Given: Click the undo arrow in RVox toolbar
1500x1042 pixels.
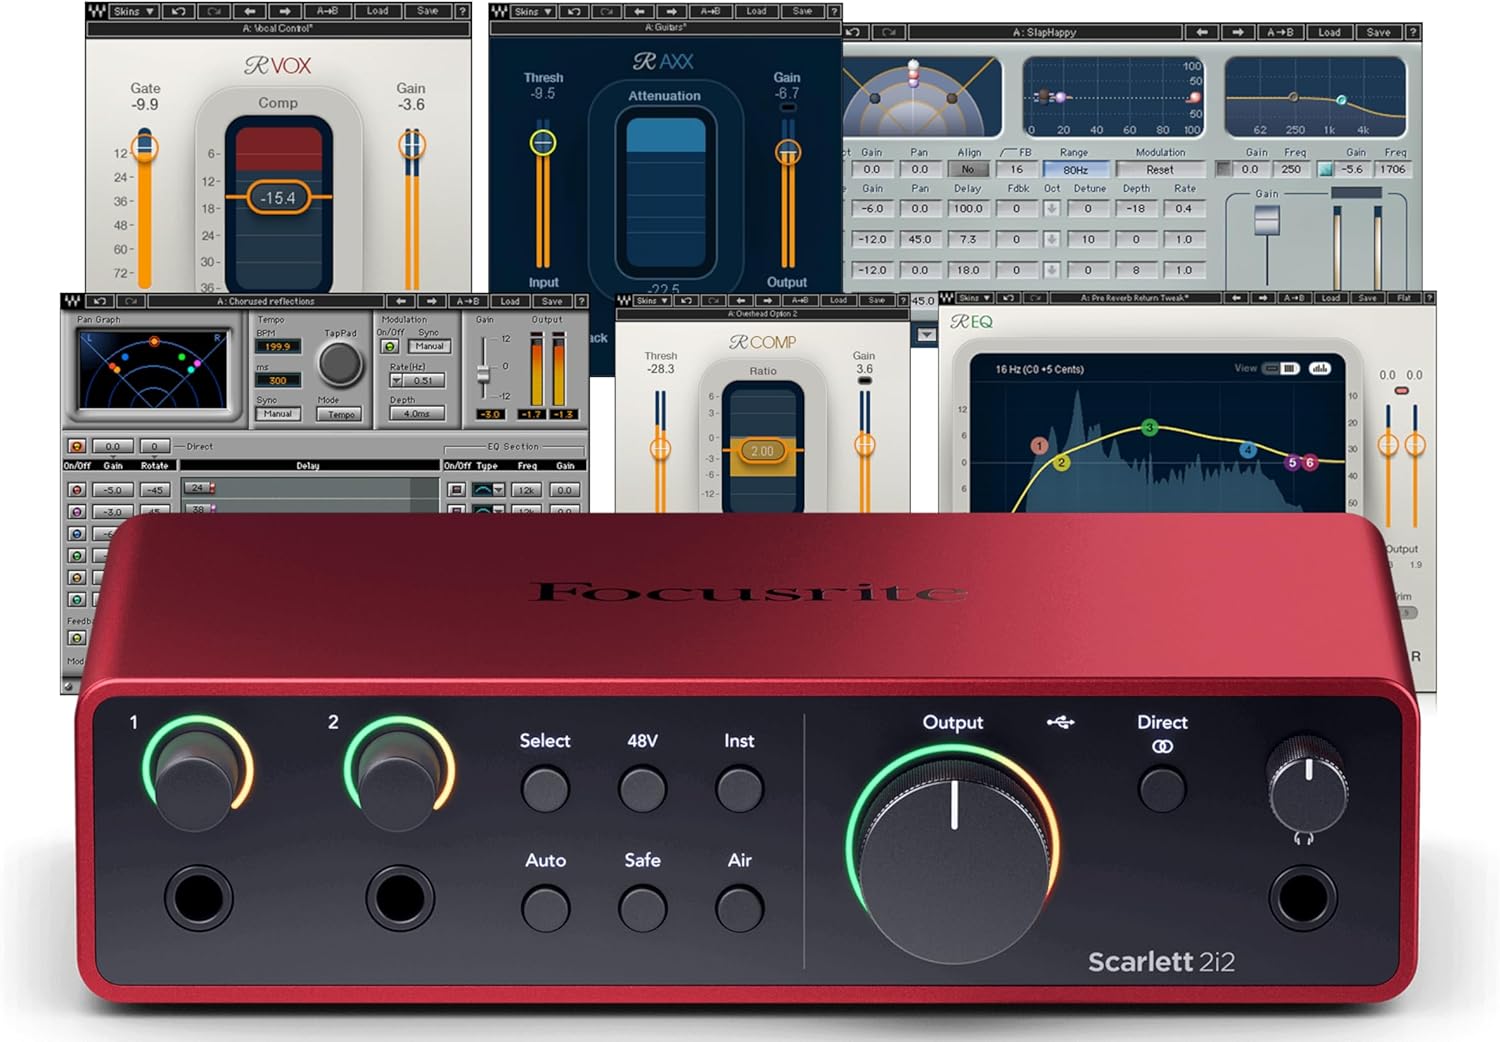Looking at the screenshot, I should [x=178, y=11].
